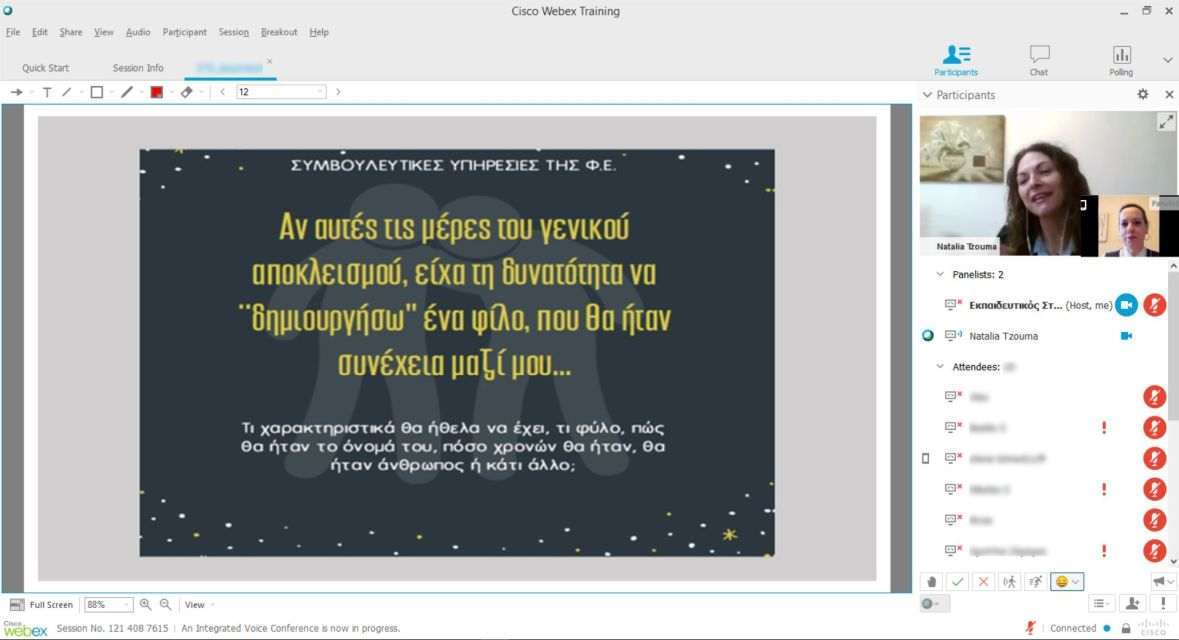The height and width of the screenshot is (640, 1179).
Task: Collapse the Attendees group
Action: (x=940, y=366)
